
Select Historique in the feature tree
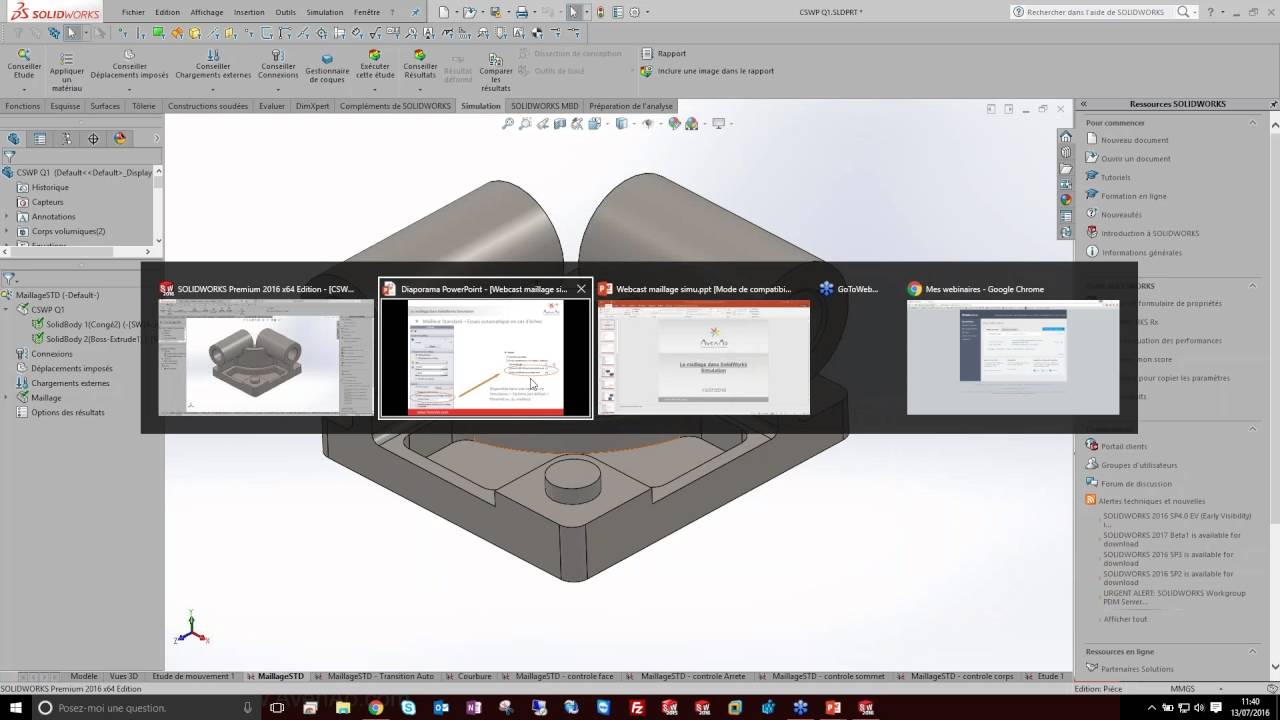tap(50, 188)
